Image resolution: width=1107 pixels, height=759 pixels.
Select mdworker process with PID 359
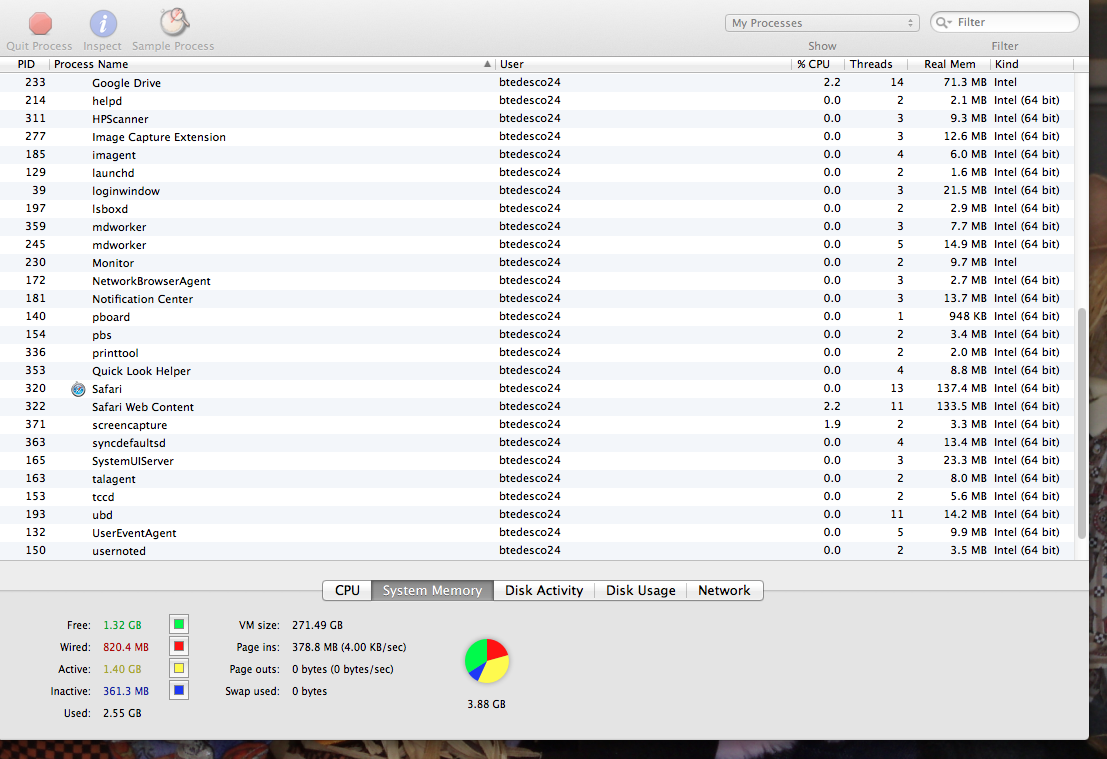click(x=537, y=227)
